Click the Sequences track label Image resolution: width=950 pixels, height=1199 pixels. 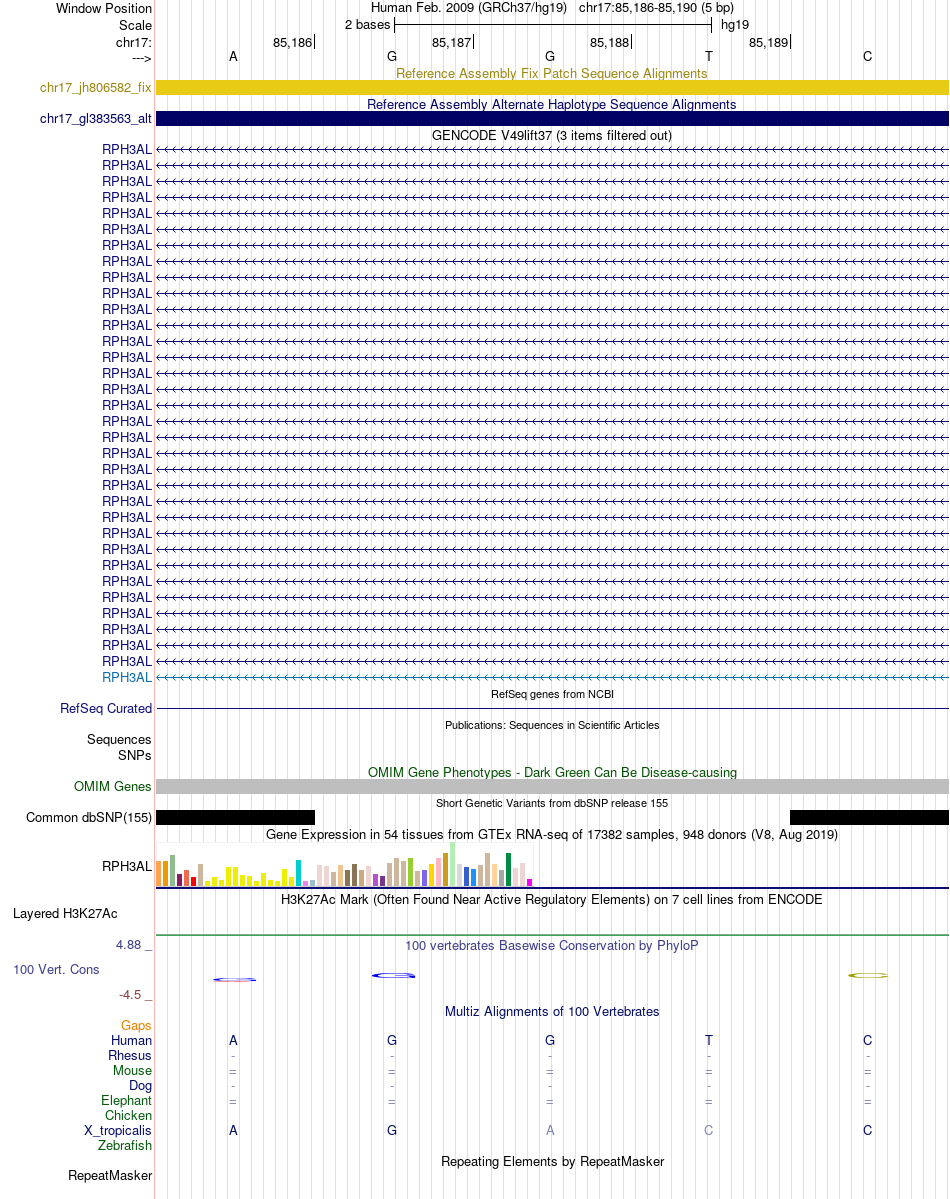pos(119,739)
